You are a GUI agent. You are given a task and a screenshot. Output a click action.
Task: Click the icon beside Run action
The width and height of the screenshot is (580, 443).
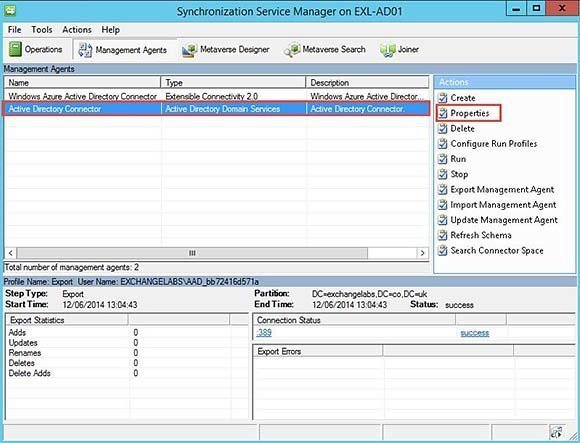click(442, 159)
